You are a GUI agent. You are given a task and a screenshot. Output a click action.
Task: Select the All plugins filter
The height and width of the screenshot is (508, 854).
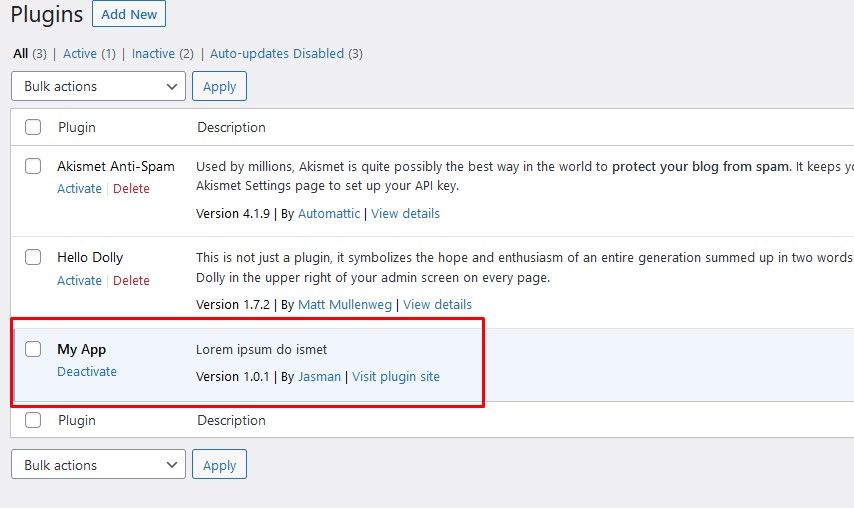[x=20, y=54]
